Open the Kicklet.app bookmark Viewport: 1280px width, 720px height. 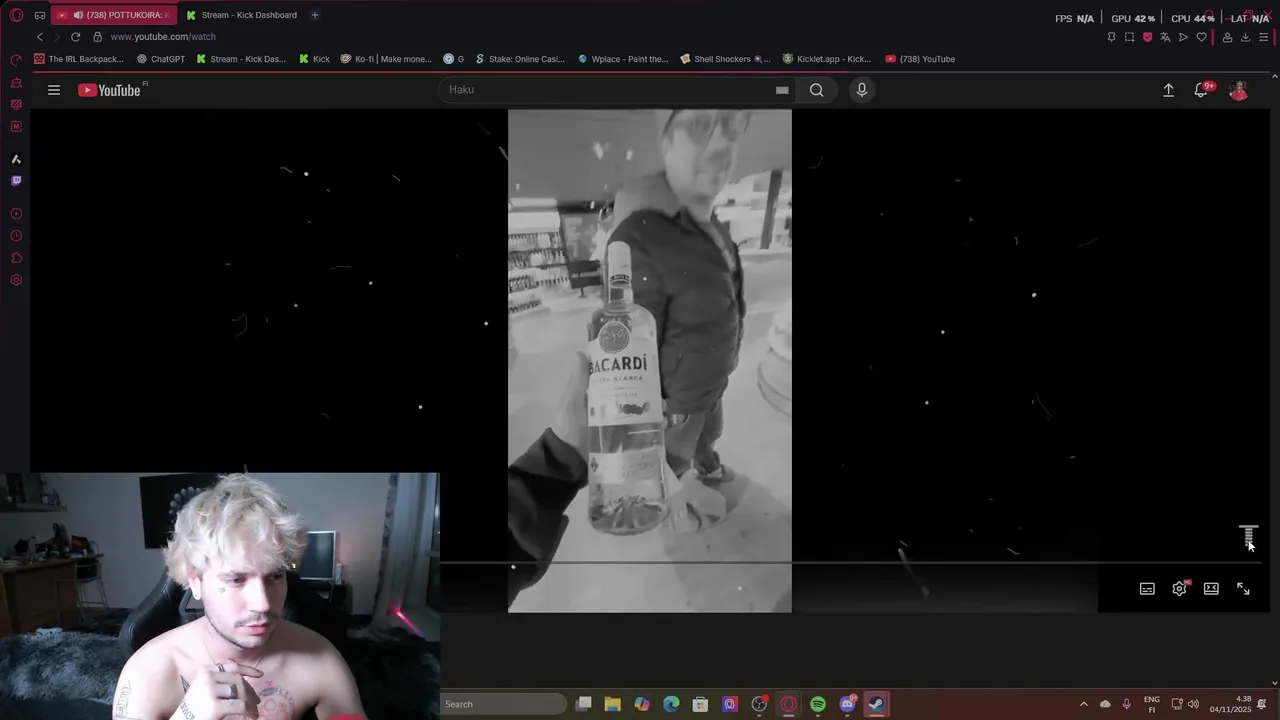(827, 59)
